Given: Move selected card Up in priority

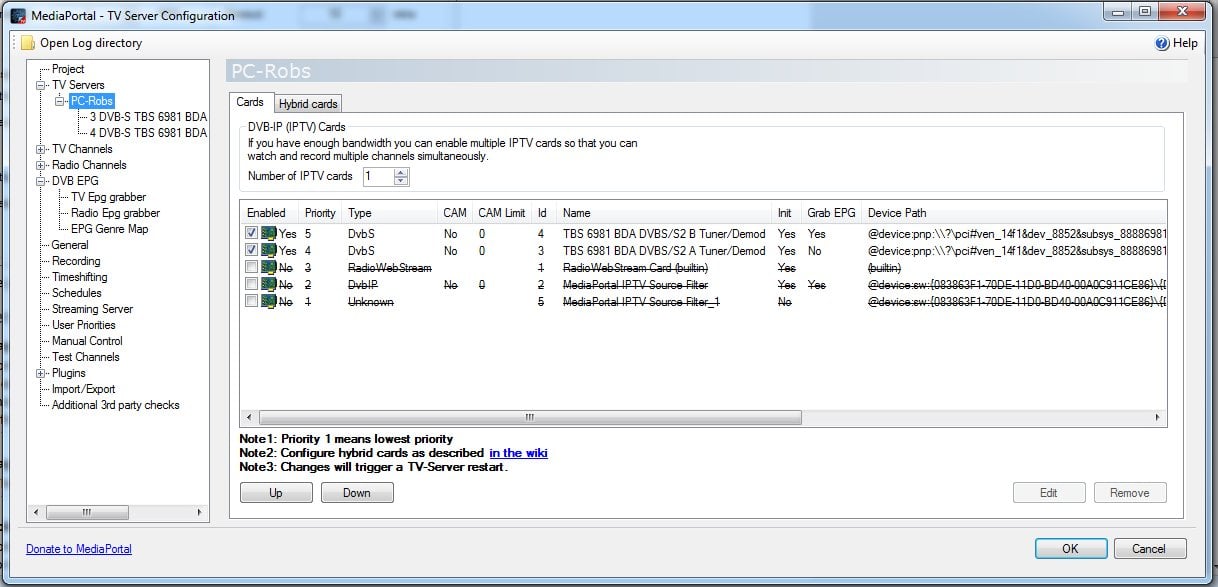Looking at the screenshot, I should pos(276,492).
